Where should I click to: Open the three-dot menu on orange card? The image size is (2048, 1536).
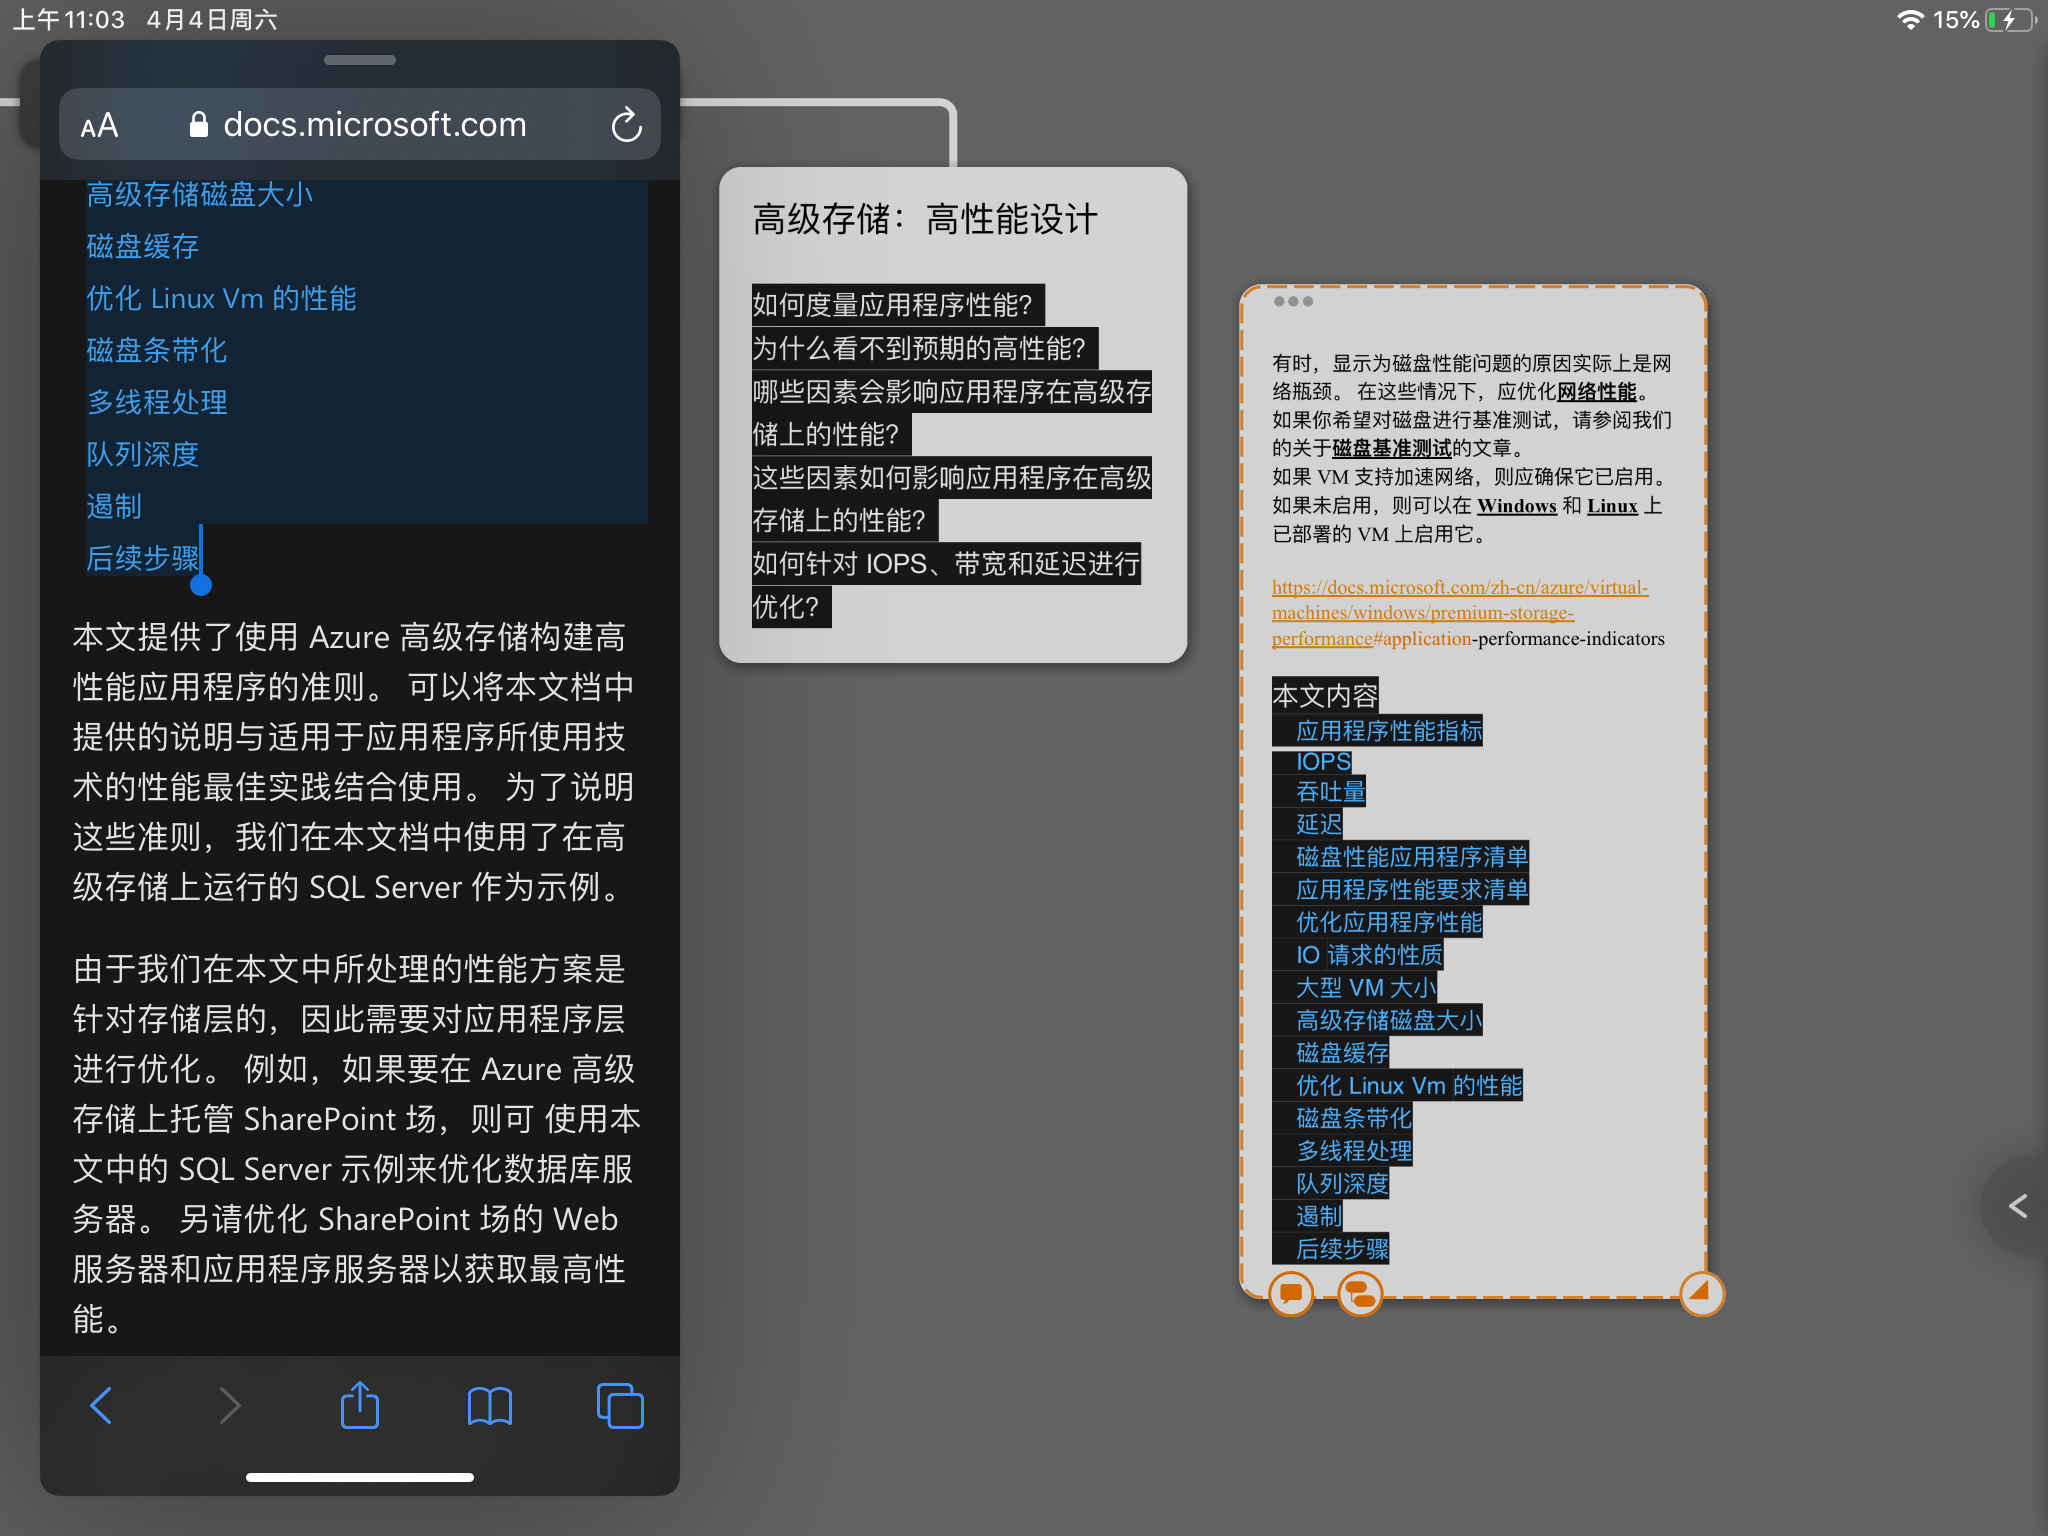tap(1293, 301)
